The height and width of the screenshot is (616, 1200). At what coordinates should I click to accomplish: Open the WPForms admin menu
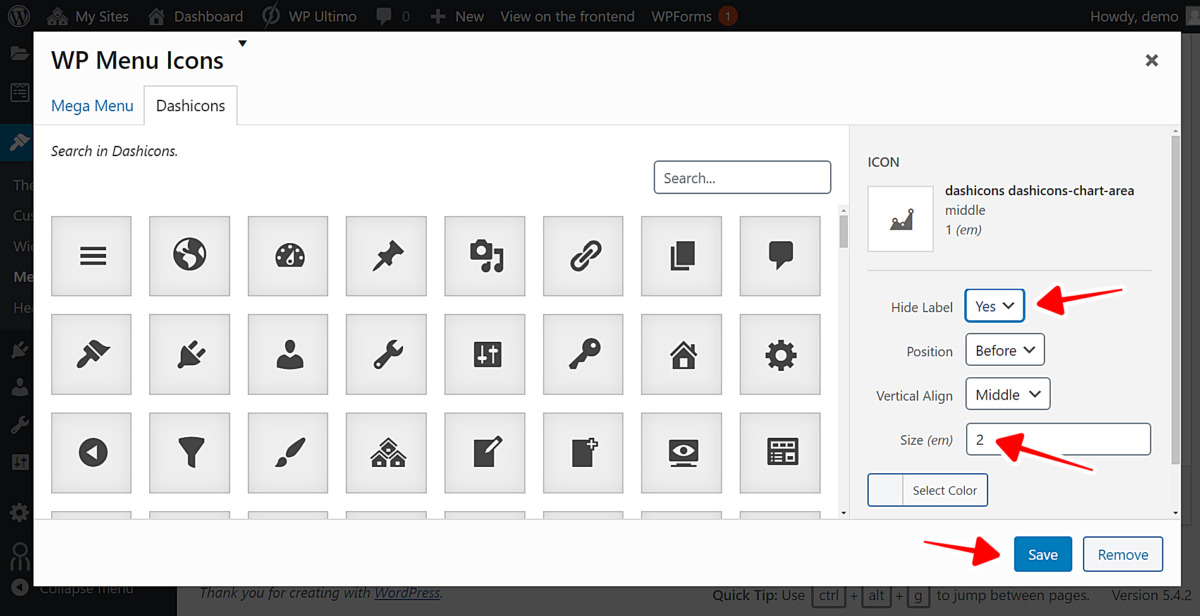(x=685, y=16)
